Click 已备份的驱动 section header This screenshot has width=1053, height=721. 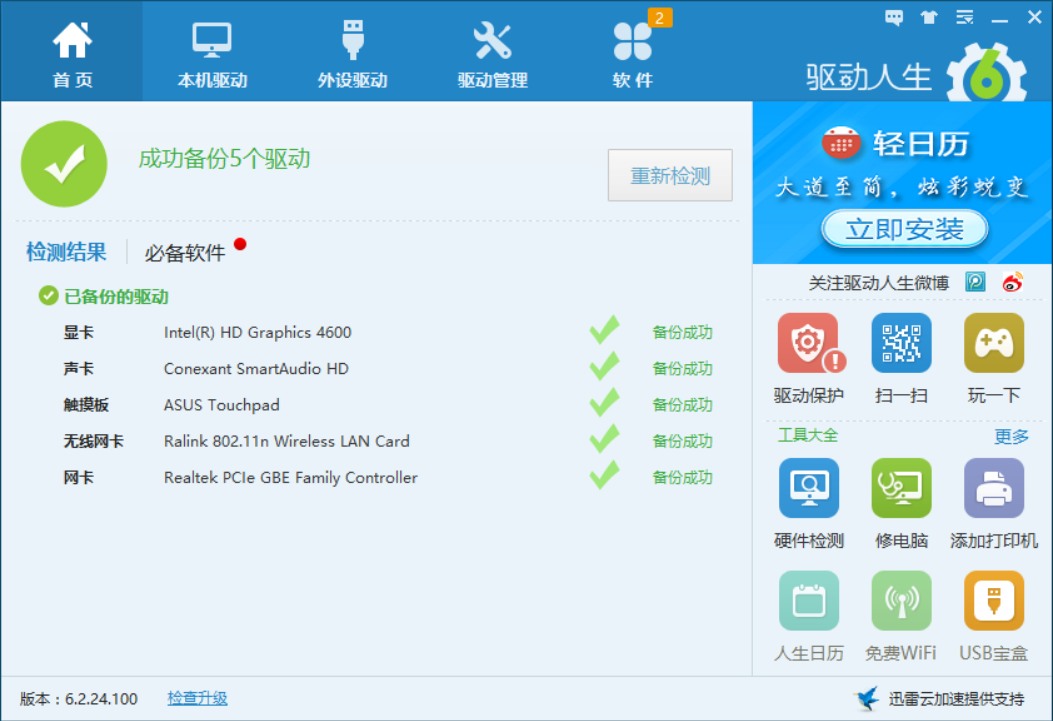click(x=104, y=296)
